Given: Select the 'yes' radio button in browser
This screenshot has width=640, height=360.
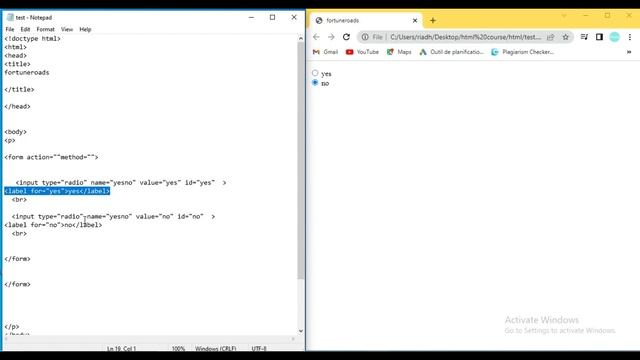Looking at the screenshot, I should click(x=315, y=73).
